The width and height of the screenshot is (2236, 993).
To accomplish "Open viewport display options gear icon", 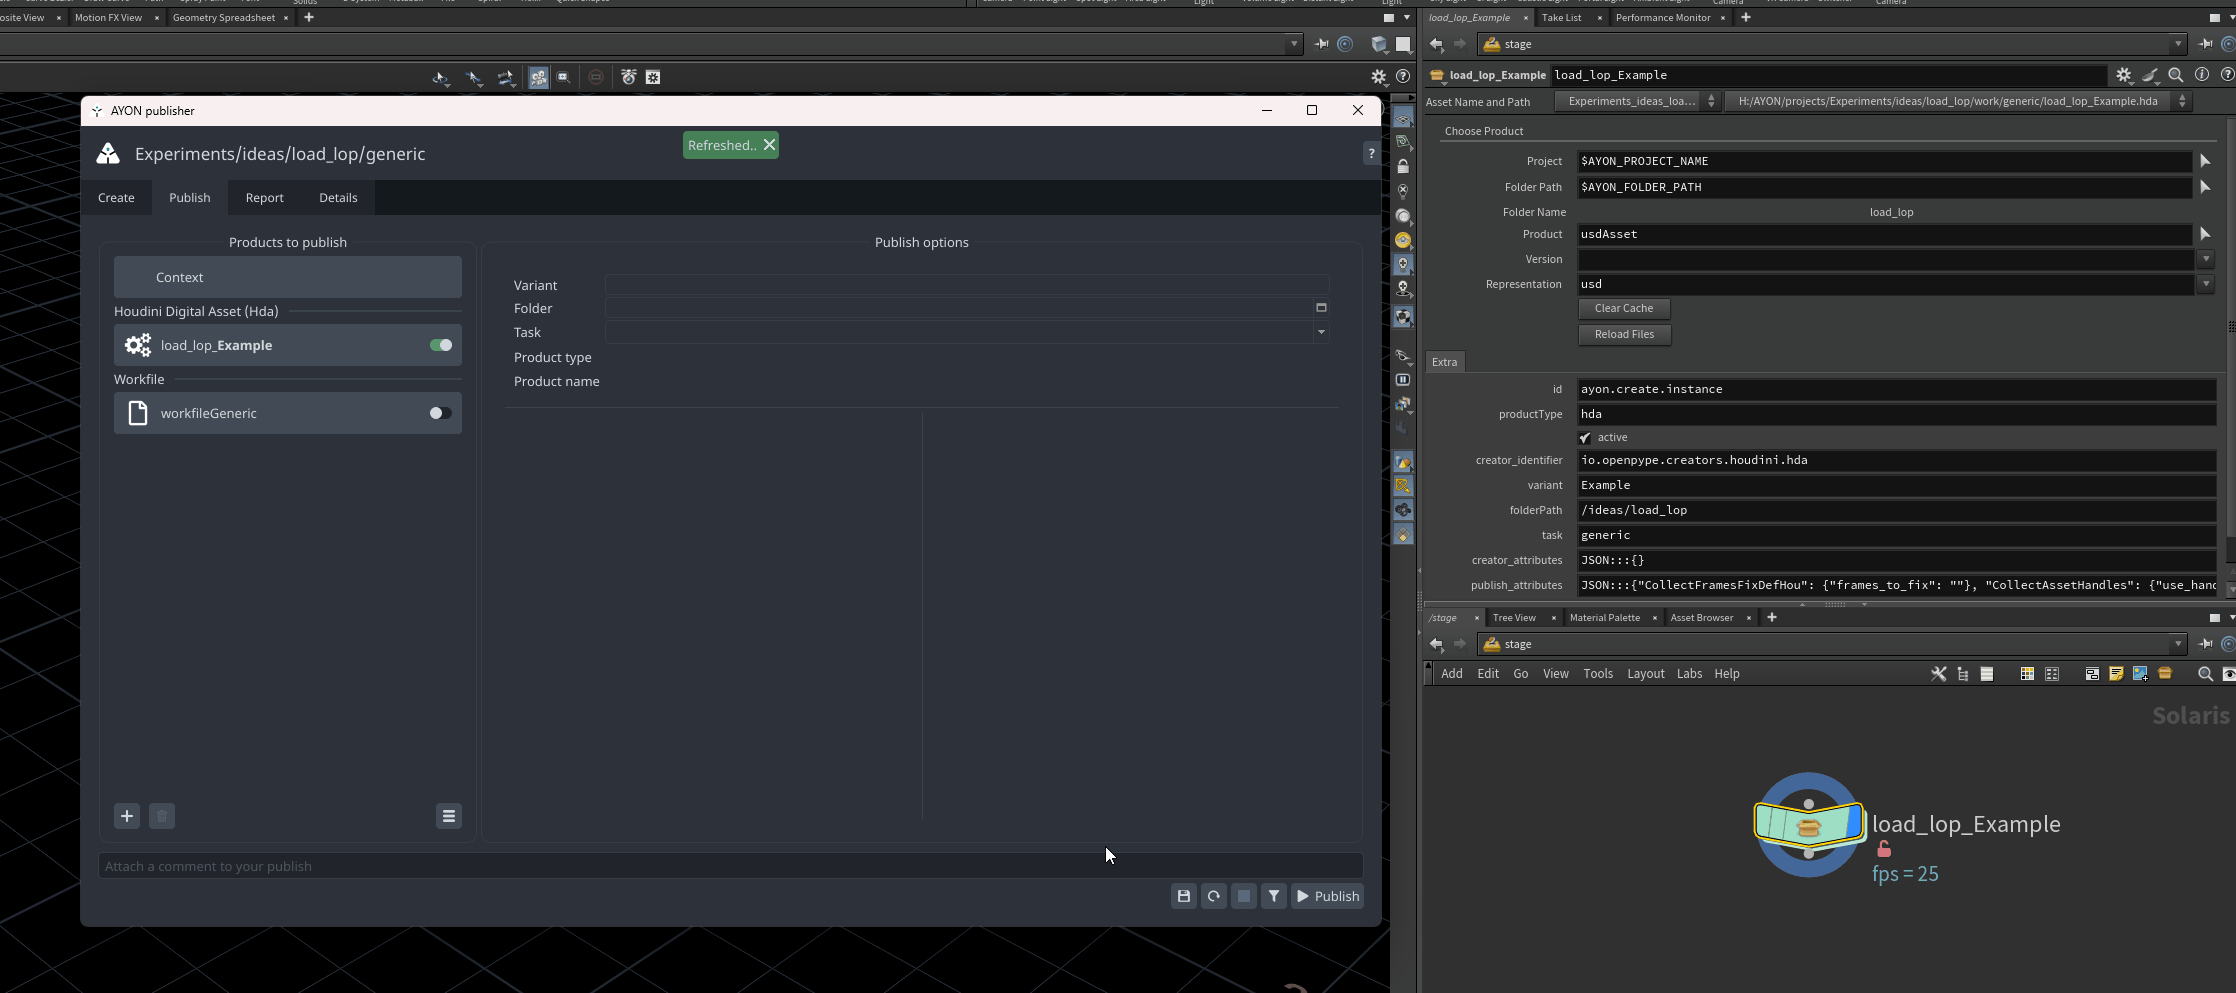I will coord(1378,77).
